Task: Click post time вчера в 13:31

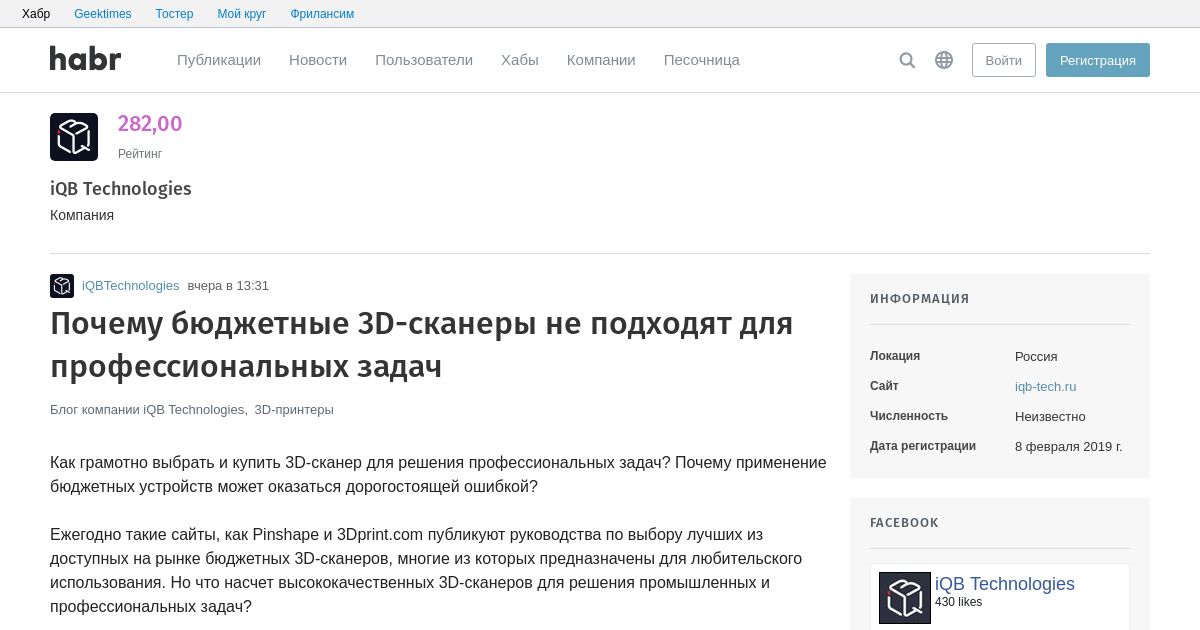Action: click(x=228, y=286)
